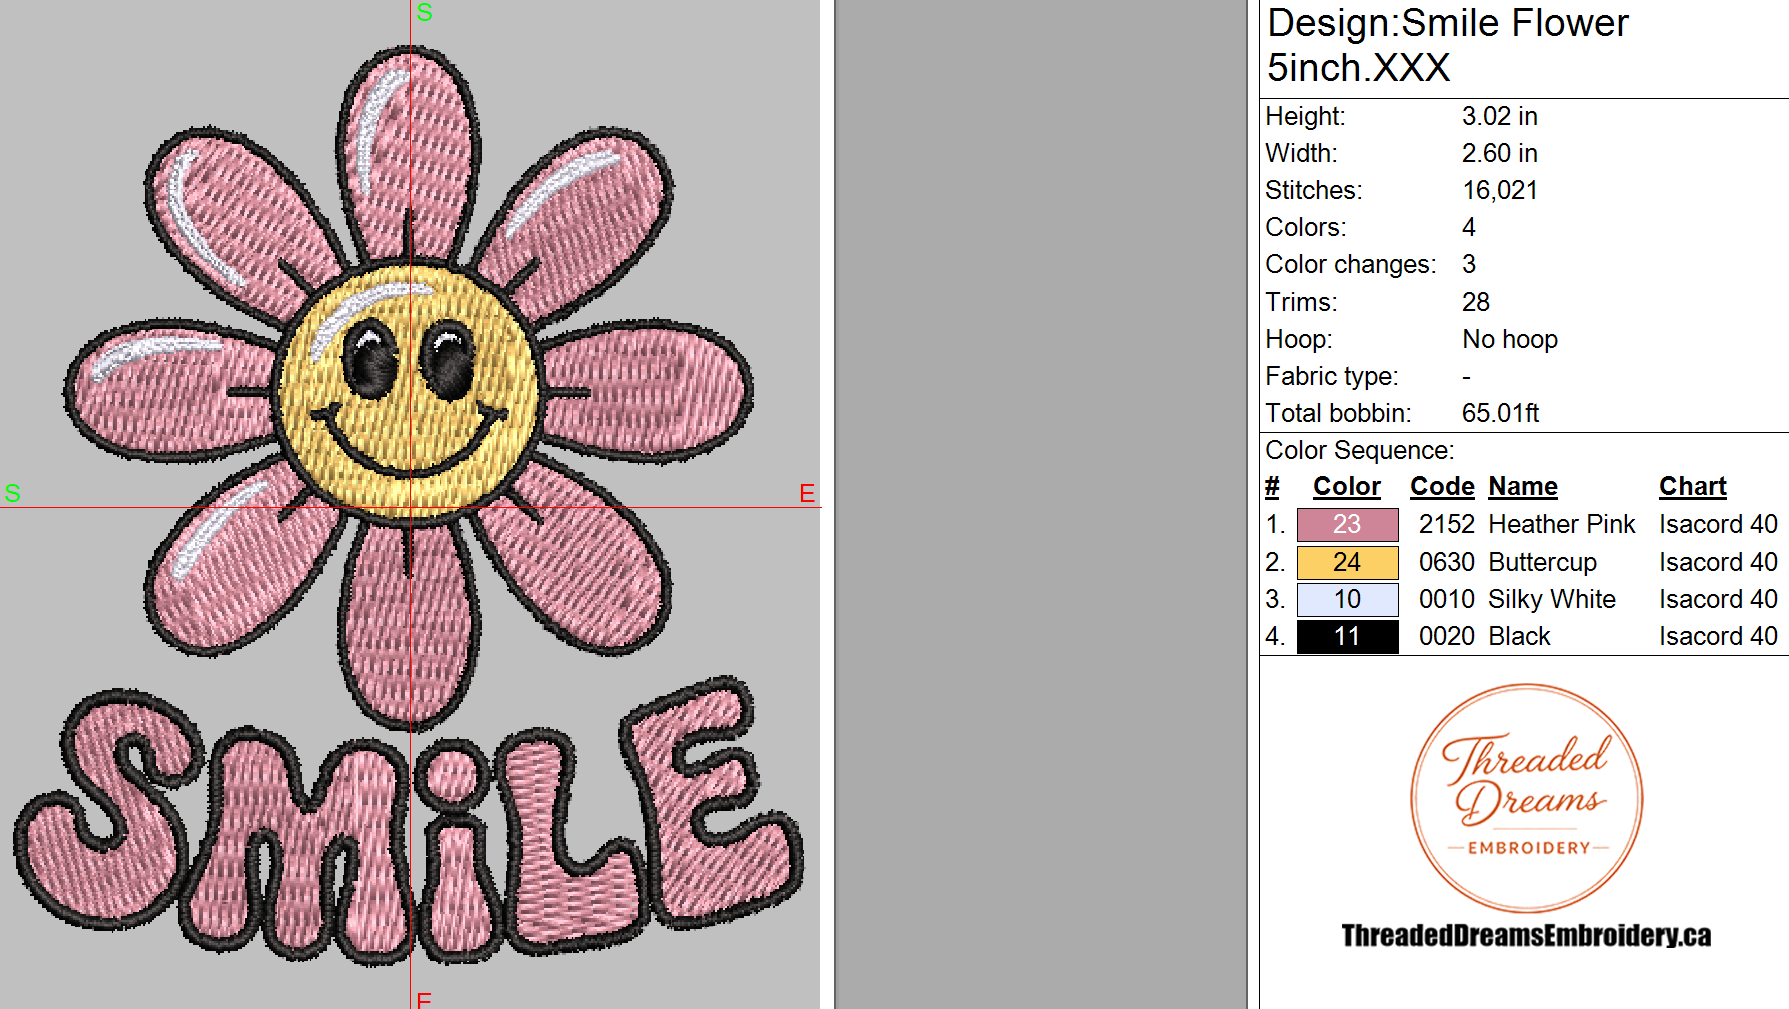Click the Silky White color swatch 10
Viewport: 1789px width, 1009px height.
click(x=1347, y=599)
